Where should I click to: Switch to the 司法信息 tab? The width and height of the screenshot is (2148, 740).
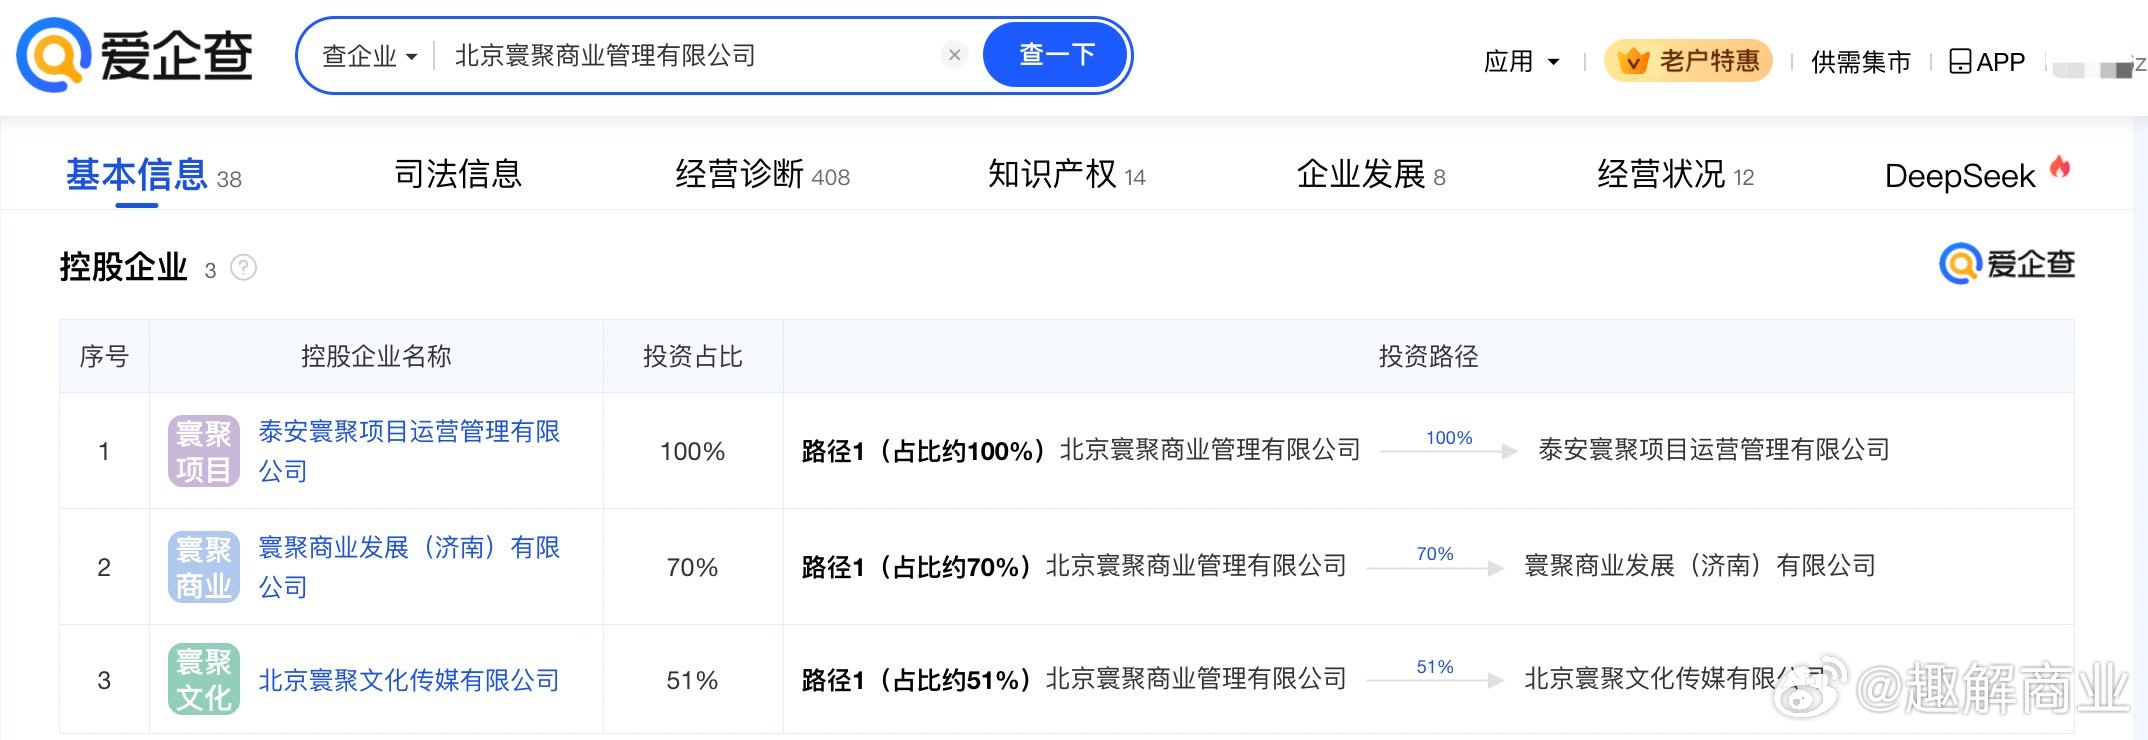[458, 174]
